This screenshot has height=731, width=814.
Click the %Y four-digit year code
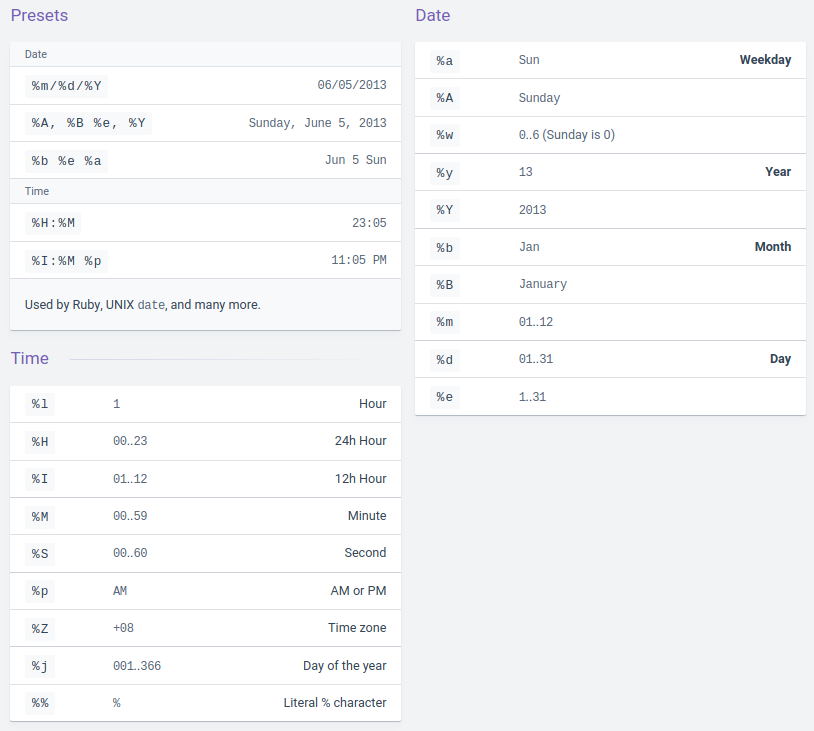point(444,210)
